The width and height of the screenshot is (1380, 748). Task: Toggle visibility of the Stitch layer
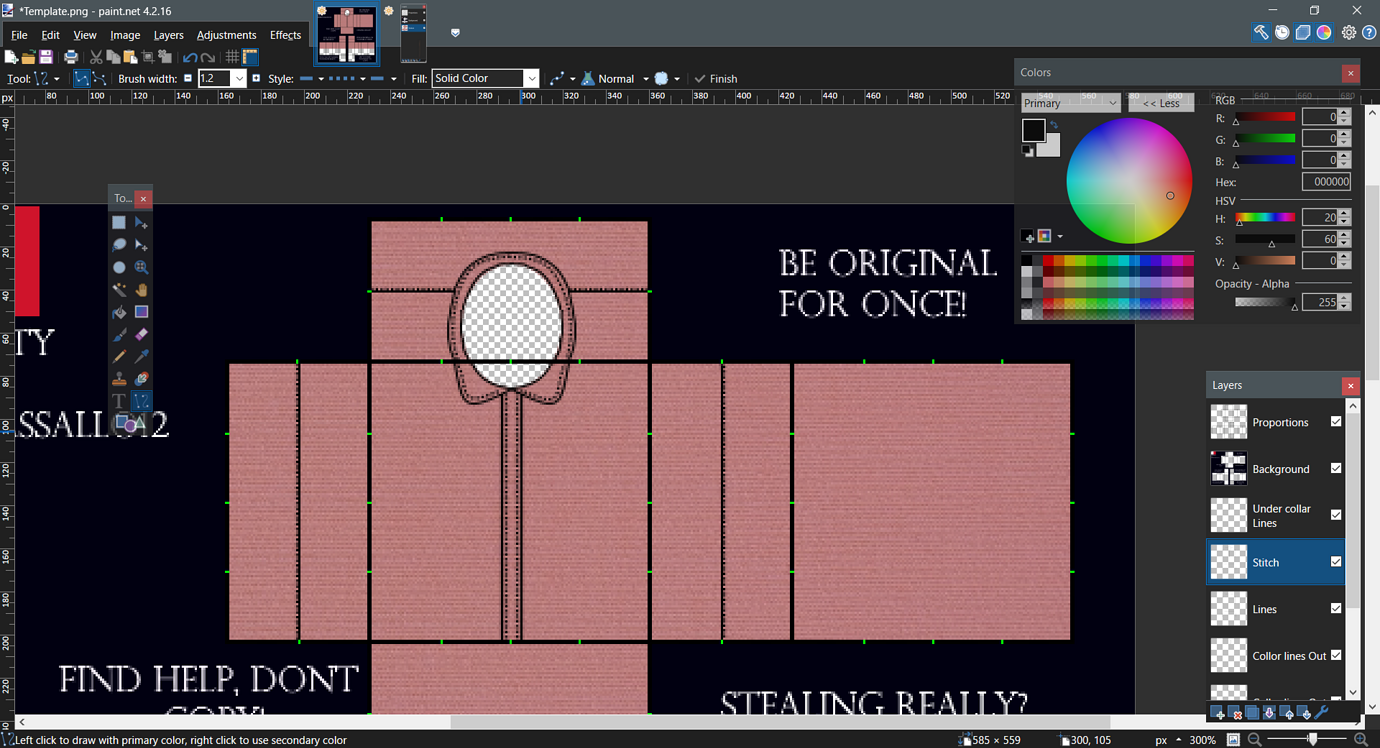[1336, 562]
